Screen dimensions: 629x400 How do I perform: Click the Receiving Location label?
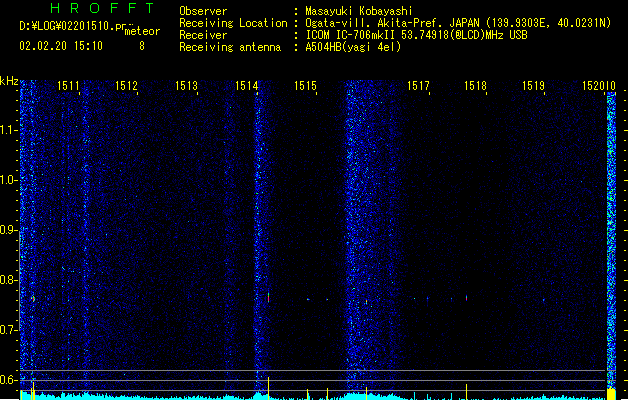[233, 23]
